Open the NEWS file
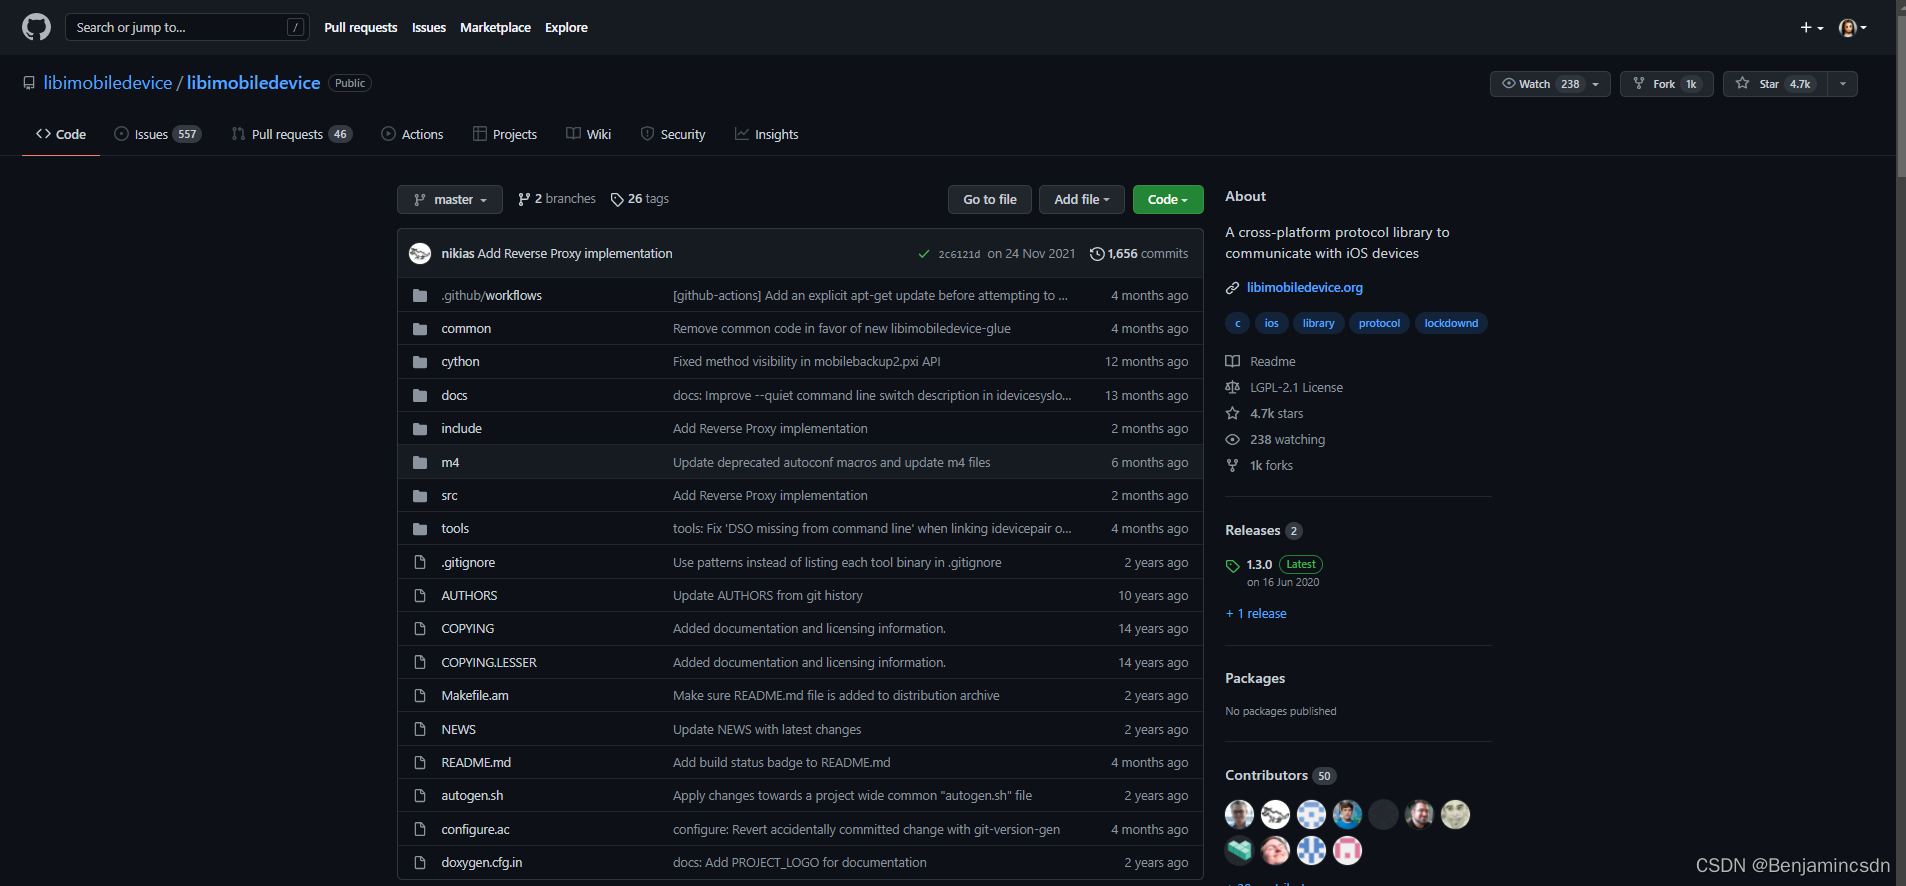 pos(458,730)
